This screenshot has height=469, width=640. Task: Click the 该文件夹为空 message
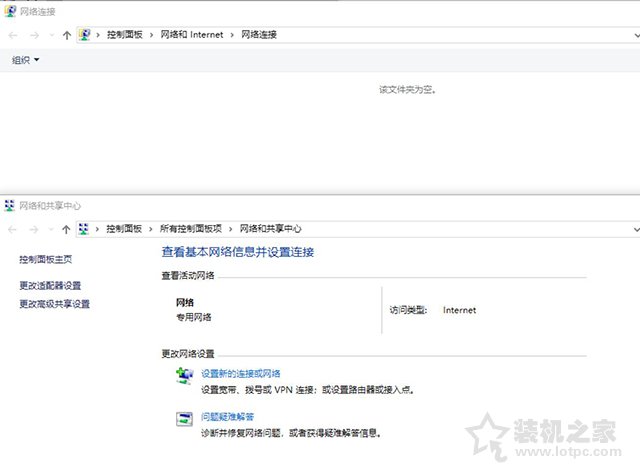coord(407,89)
